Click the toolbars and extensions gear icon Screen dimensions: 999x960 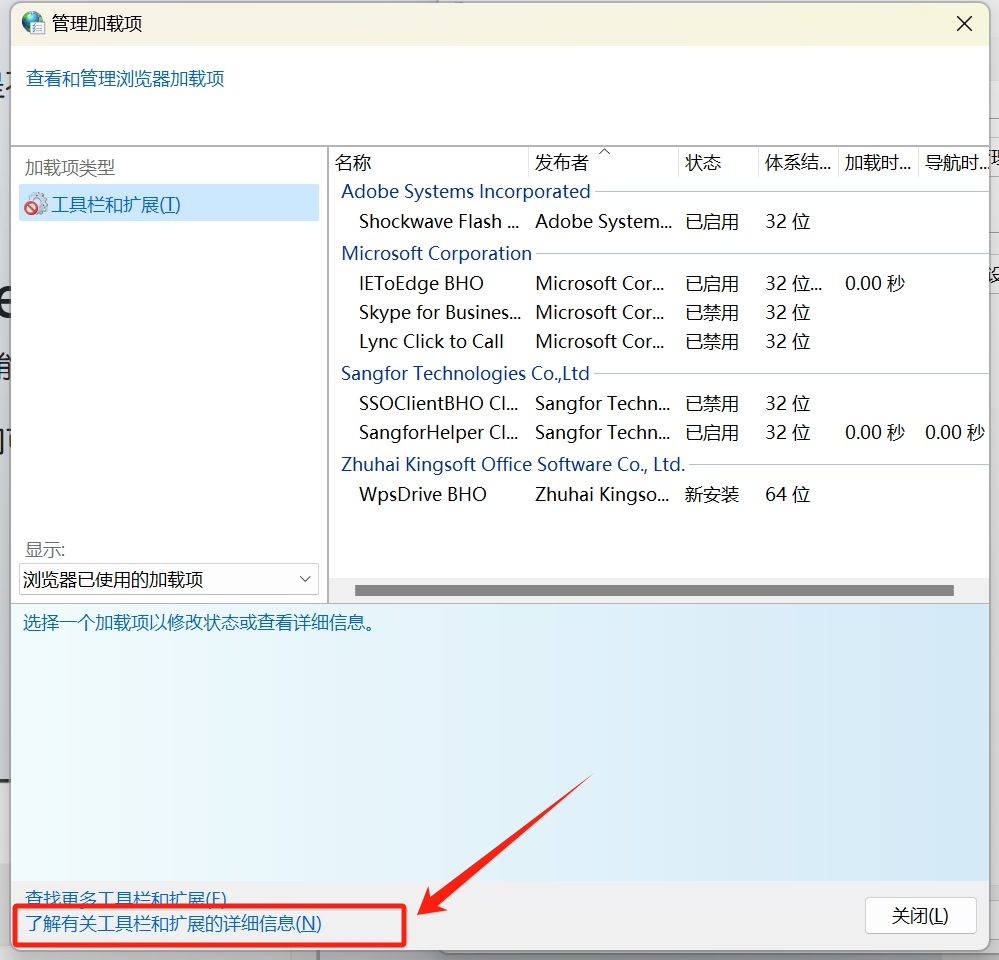pos(36,205)
